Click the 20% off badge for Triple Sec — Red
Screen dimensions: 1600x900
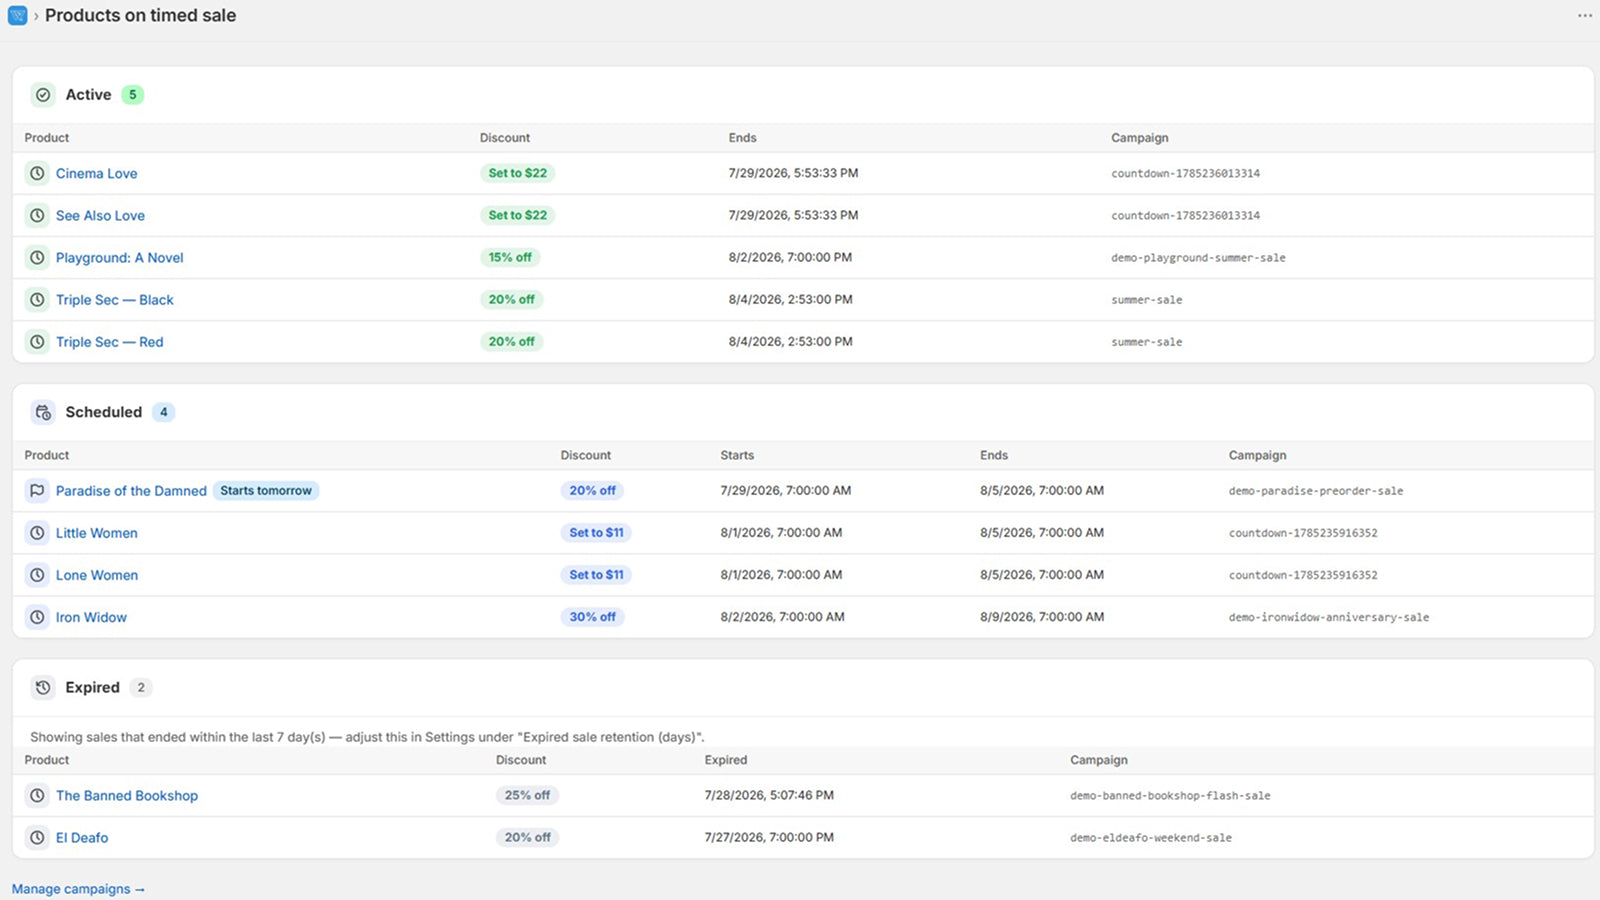click(x=512, y=341)
